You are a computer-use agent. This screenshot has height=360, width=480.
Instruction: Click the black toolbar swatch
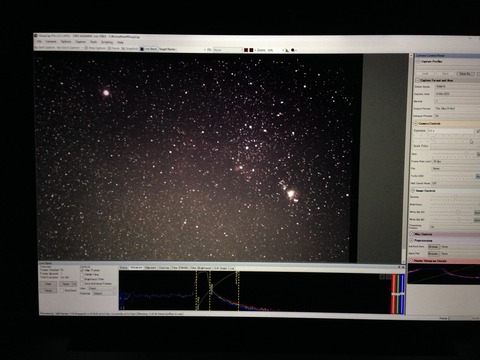(x=251, y=50)
